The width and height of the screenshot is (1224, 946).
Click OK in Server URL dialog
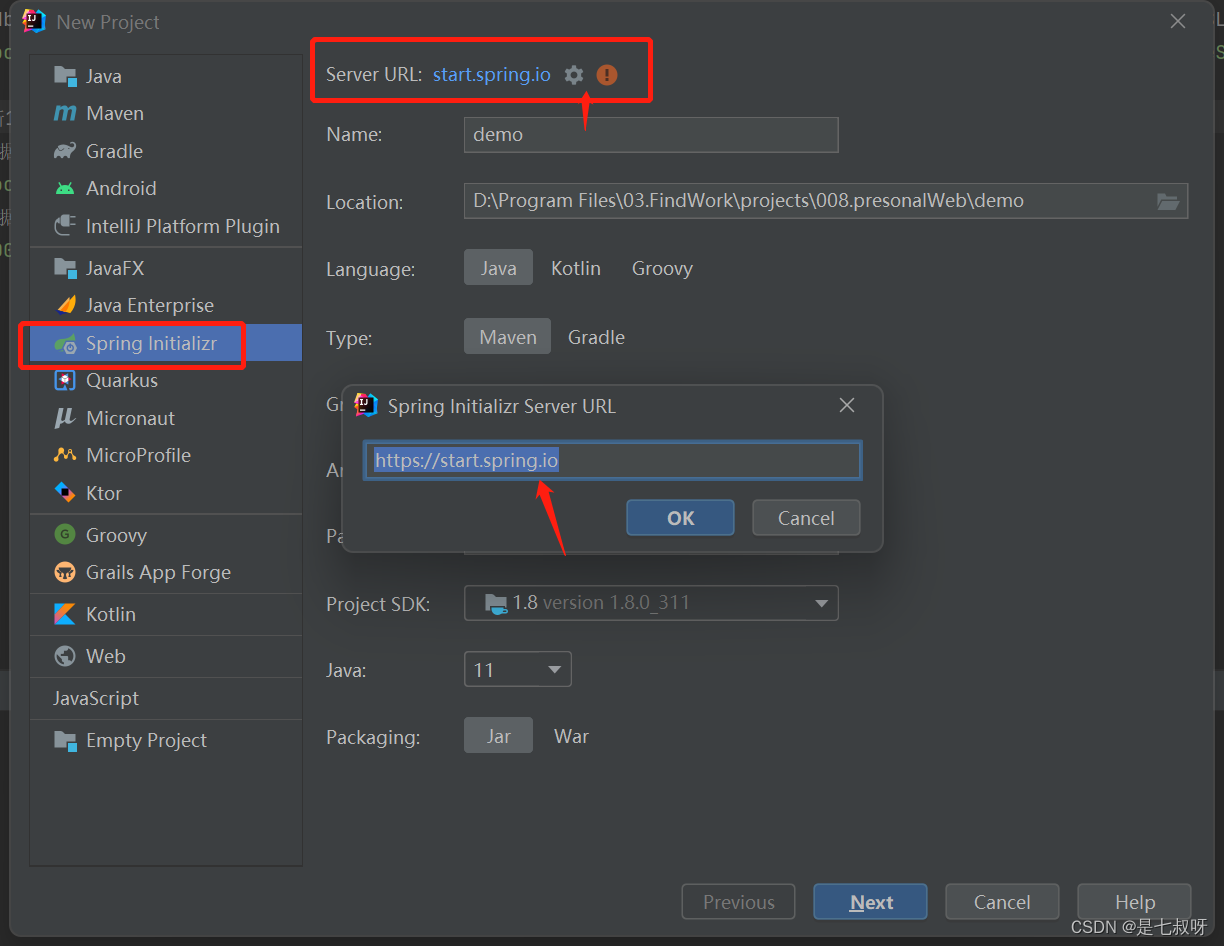[681, 518]
